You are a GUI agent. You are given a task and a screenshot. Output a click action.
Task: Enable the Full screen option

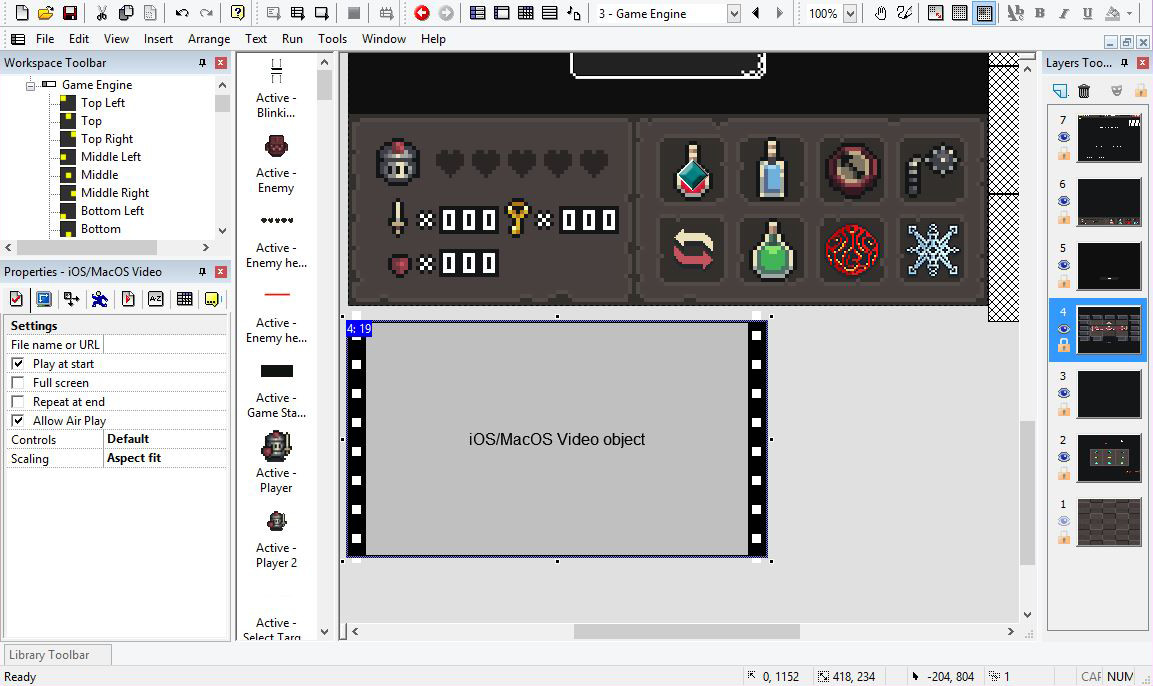(19, 382)
